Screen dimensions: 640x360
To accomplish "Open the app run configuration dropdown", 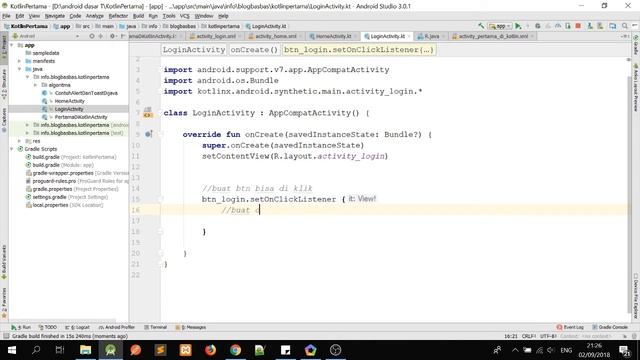I will pos(500,26).
